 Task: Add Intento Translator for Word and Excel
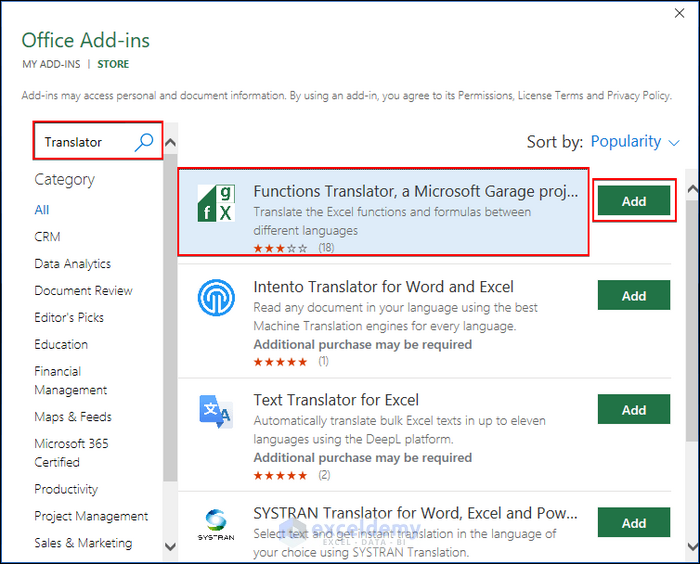click(x=634, y=296)
